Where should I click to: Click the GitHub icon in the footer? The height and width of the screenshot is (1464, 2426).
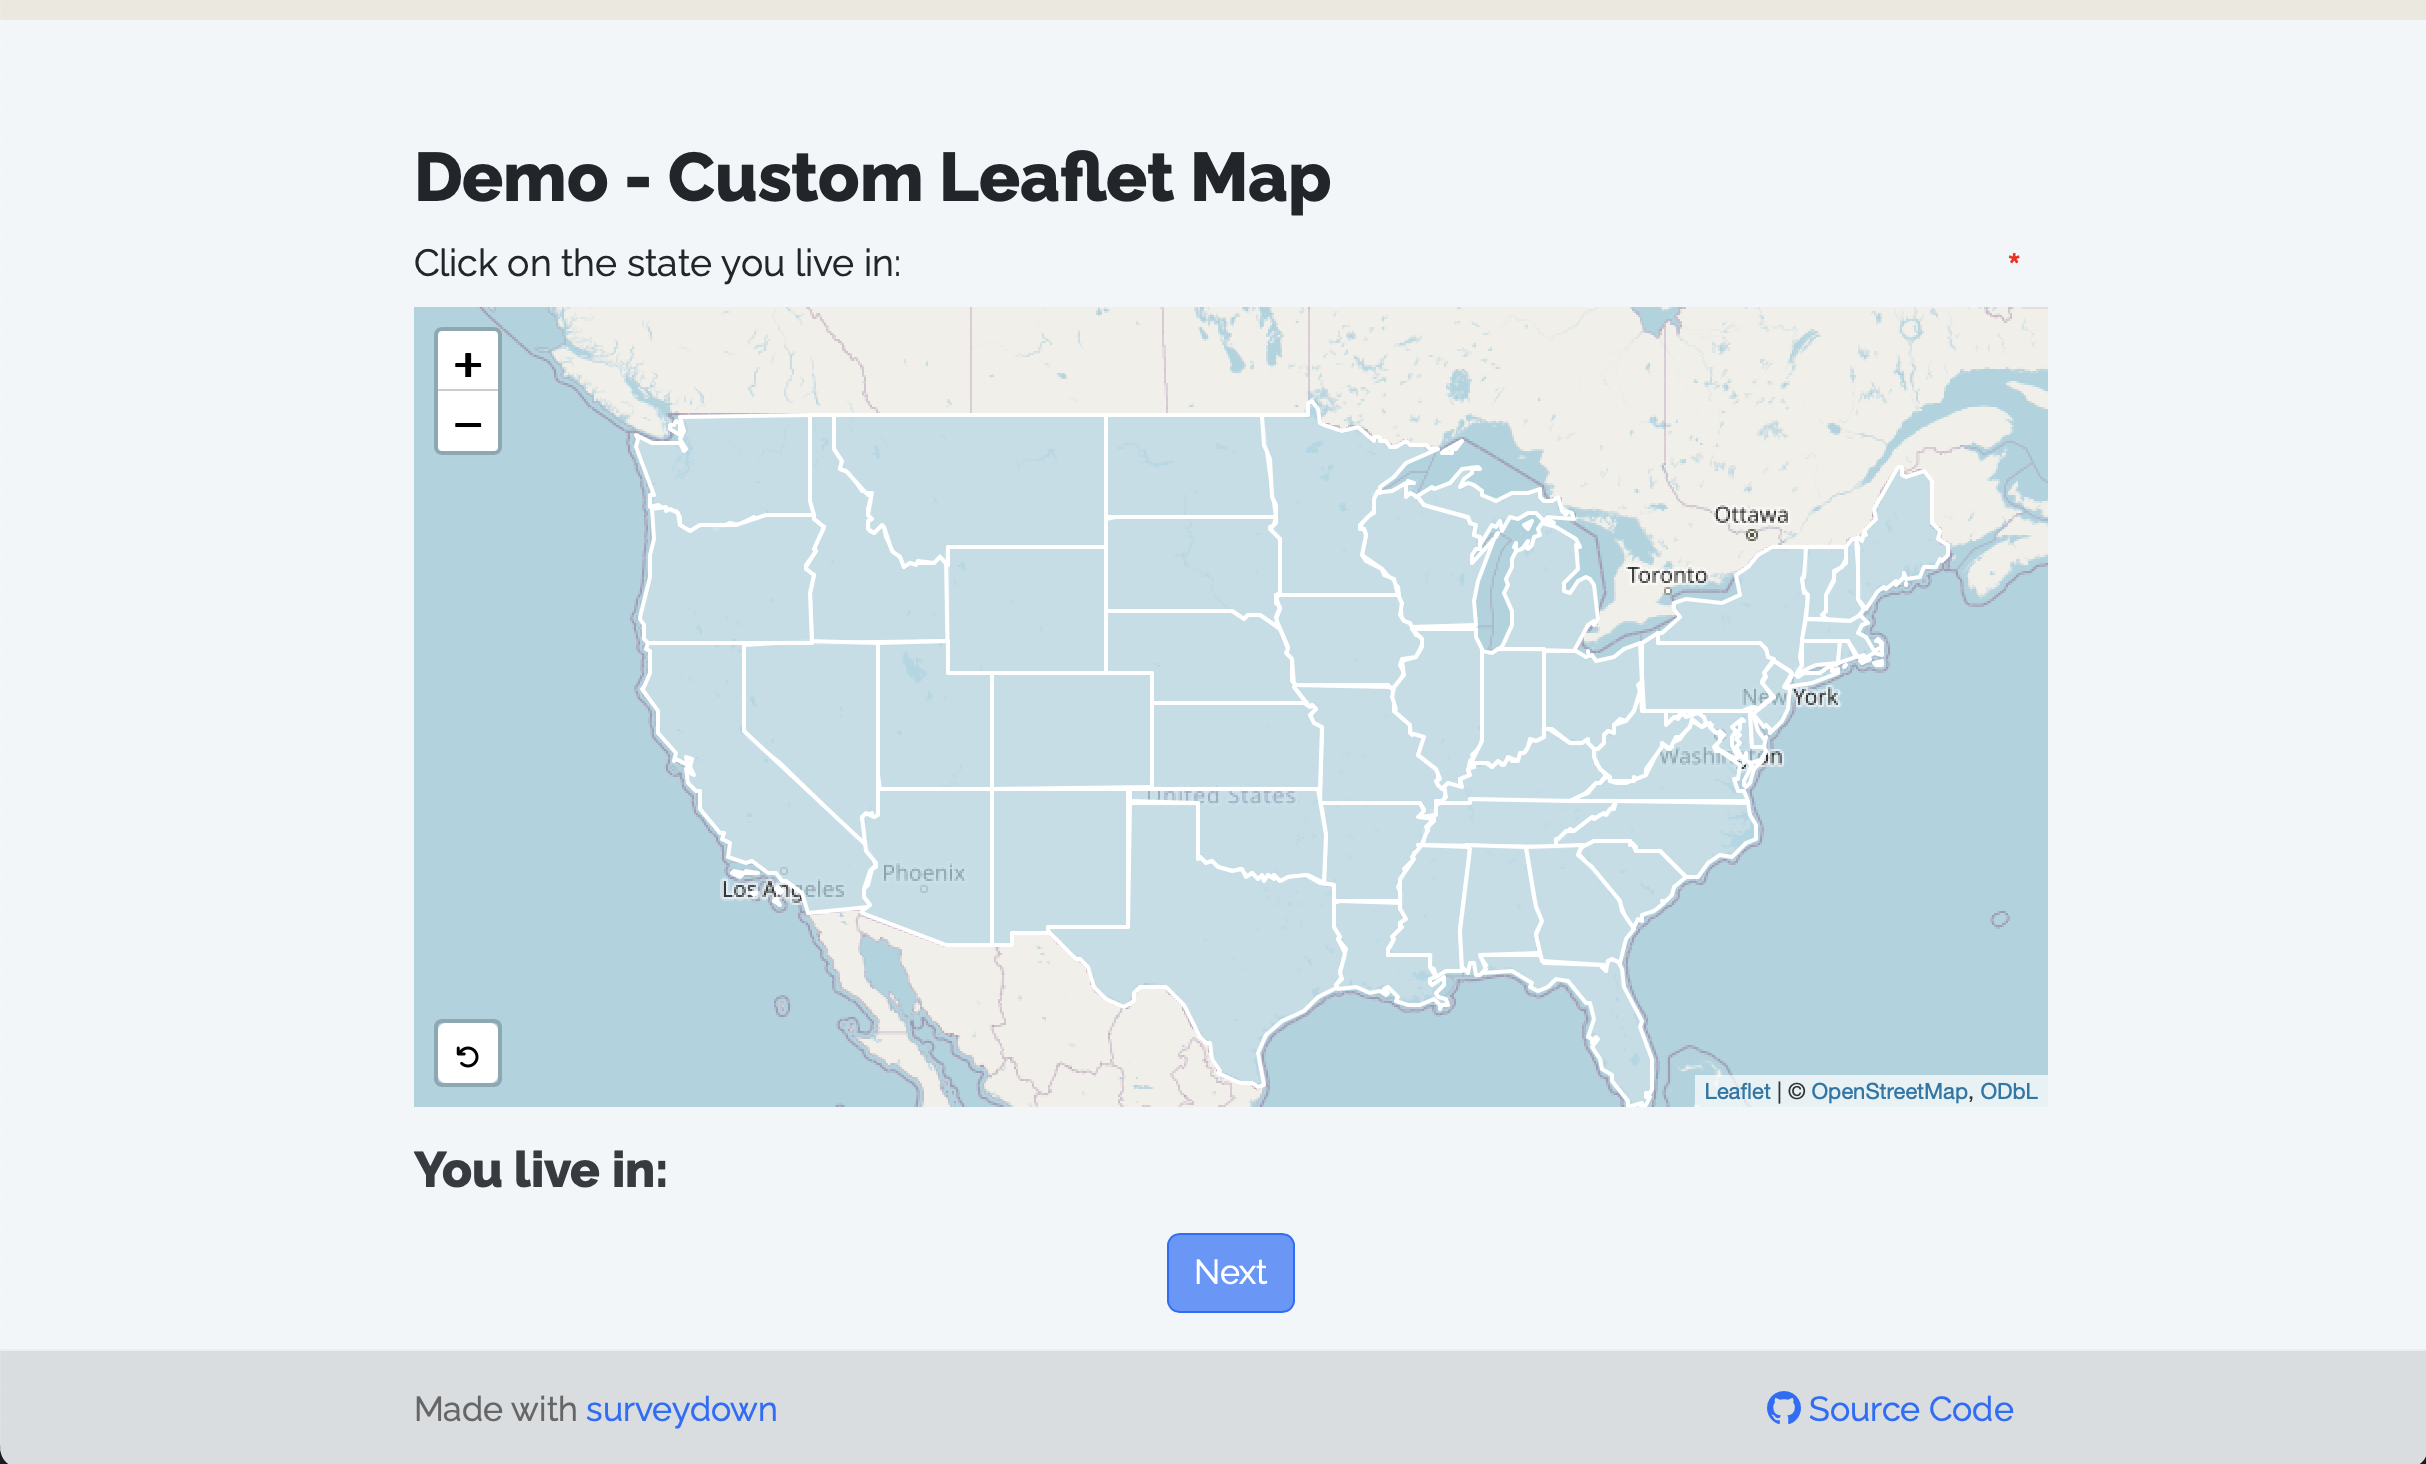click(1782, 1408)
